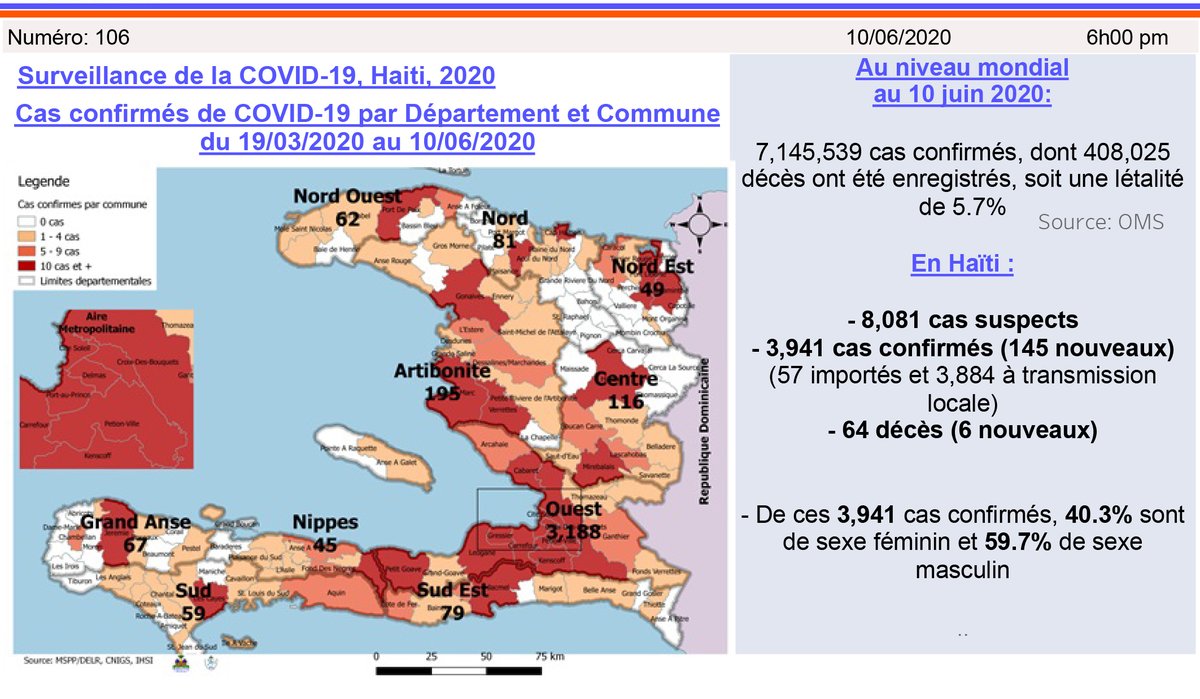Click the 'du 19/03/2020 au 10/06/2020' date range
The height and width of the screenshot is (699, 1200).
[x=367, y=142]
